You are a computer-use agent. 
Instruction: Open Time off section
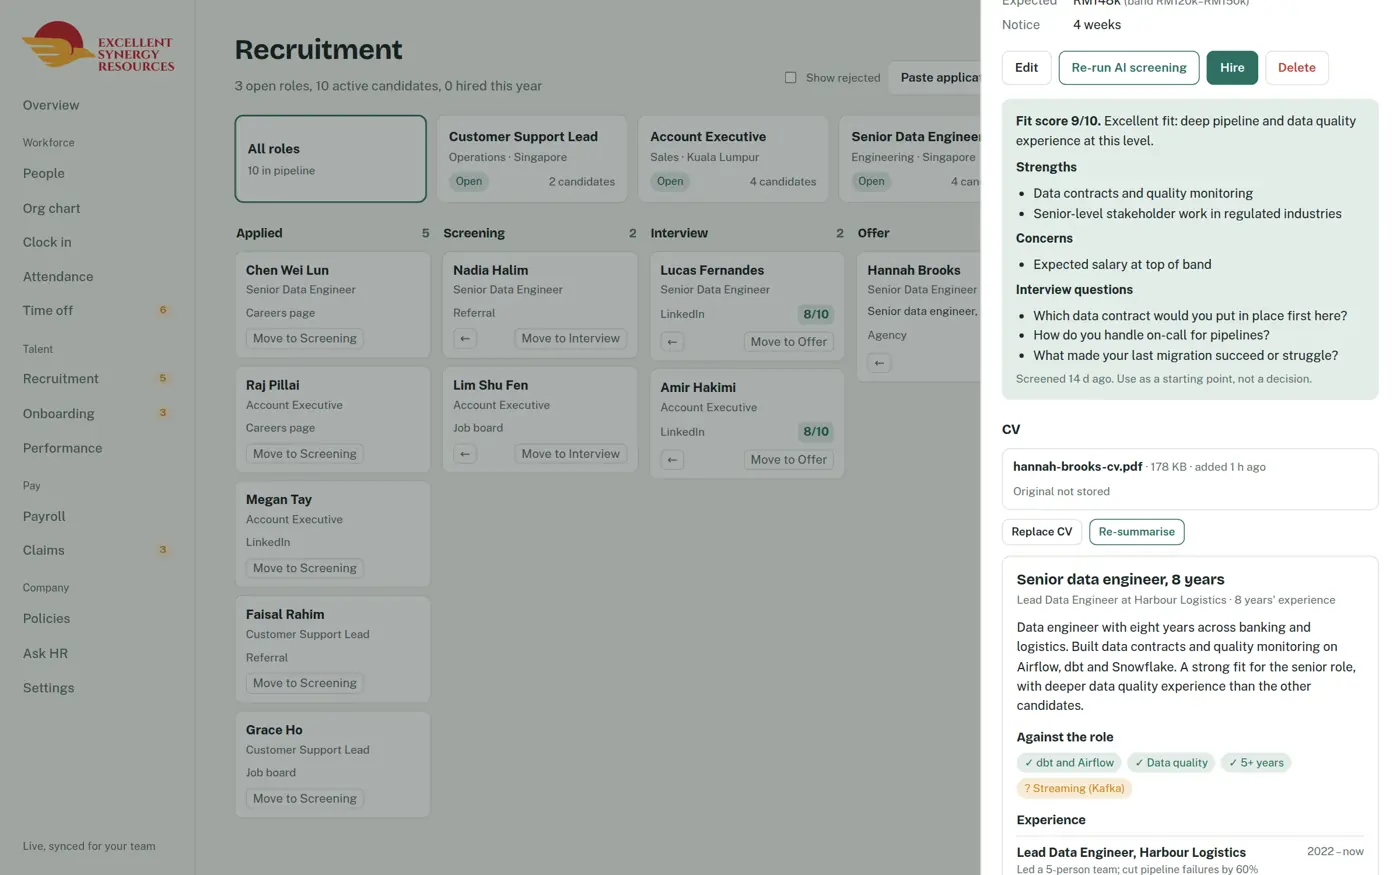point(48,310)
